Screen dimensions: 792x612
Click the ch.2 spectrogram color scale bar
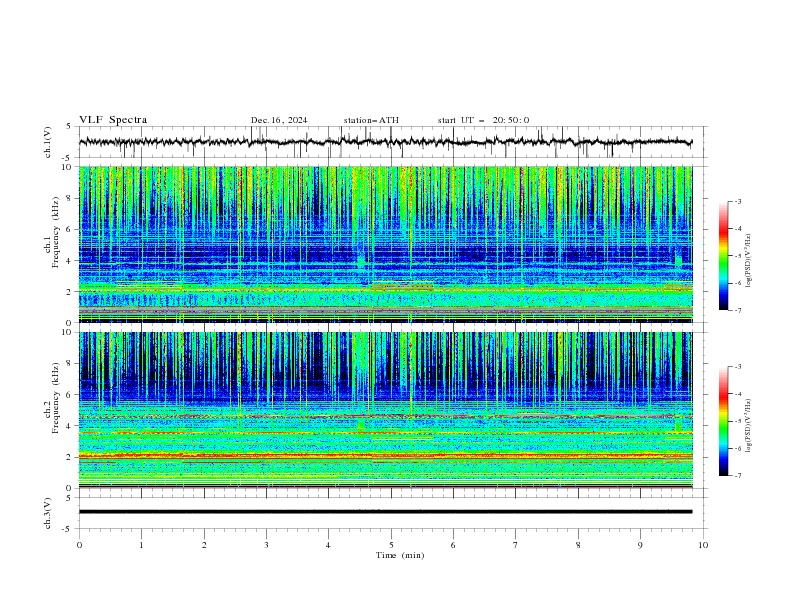(x=723, y=421)
